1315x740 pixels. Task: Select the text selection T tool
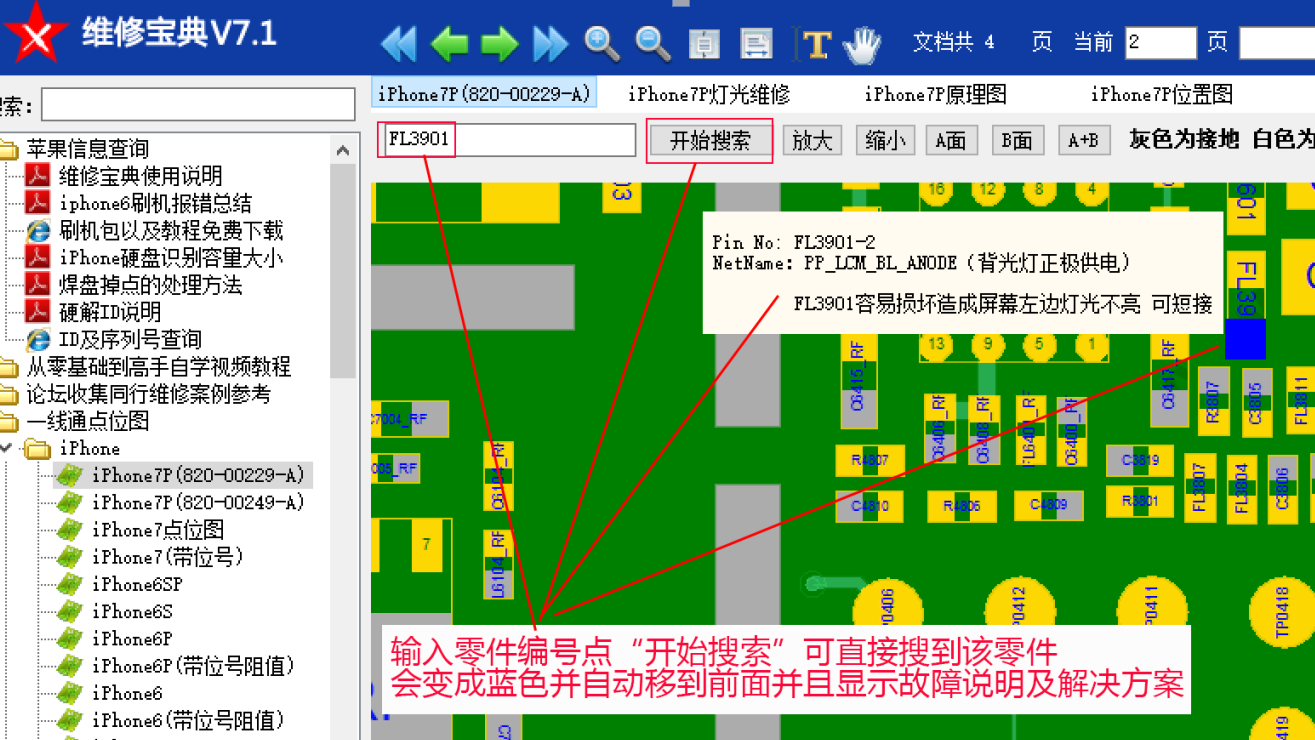pos(815,43)
